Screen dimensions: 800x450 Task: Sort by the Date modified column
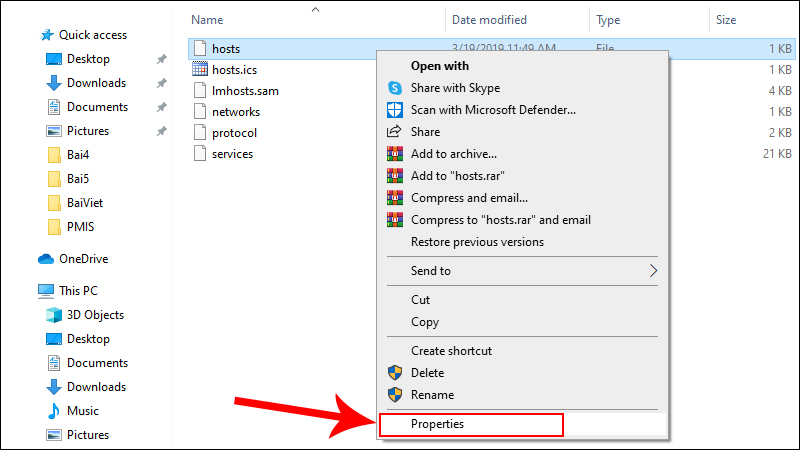tap(490, 19)
